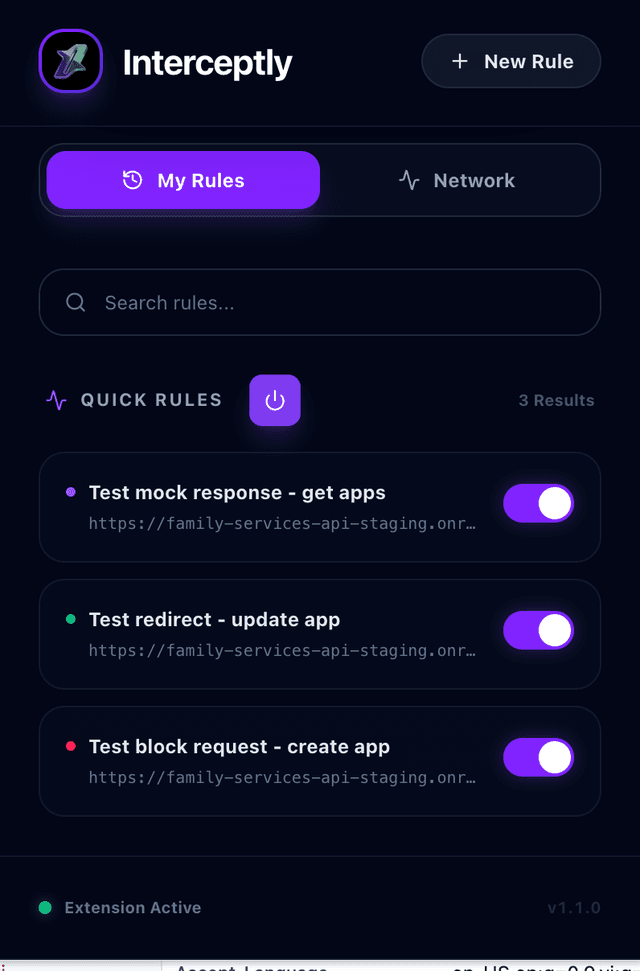Click the Interceptly logo icon
The image size is (640, 971).
tap(70, 61)
